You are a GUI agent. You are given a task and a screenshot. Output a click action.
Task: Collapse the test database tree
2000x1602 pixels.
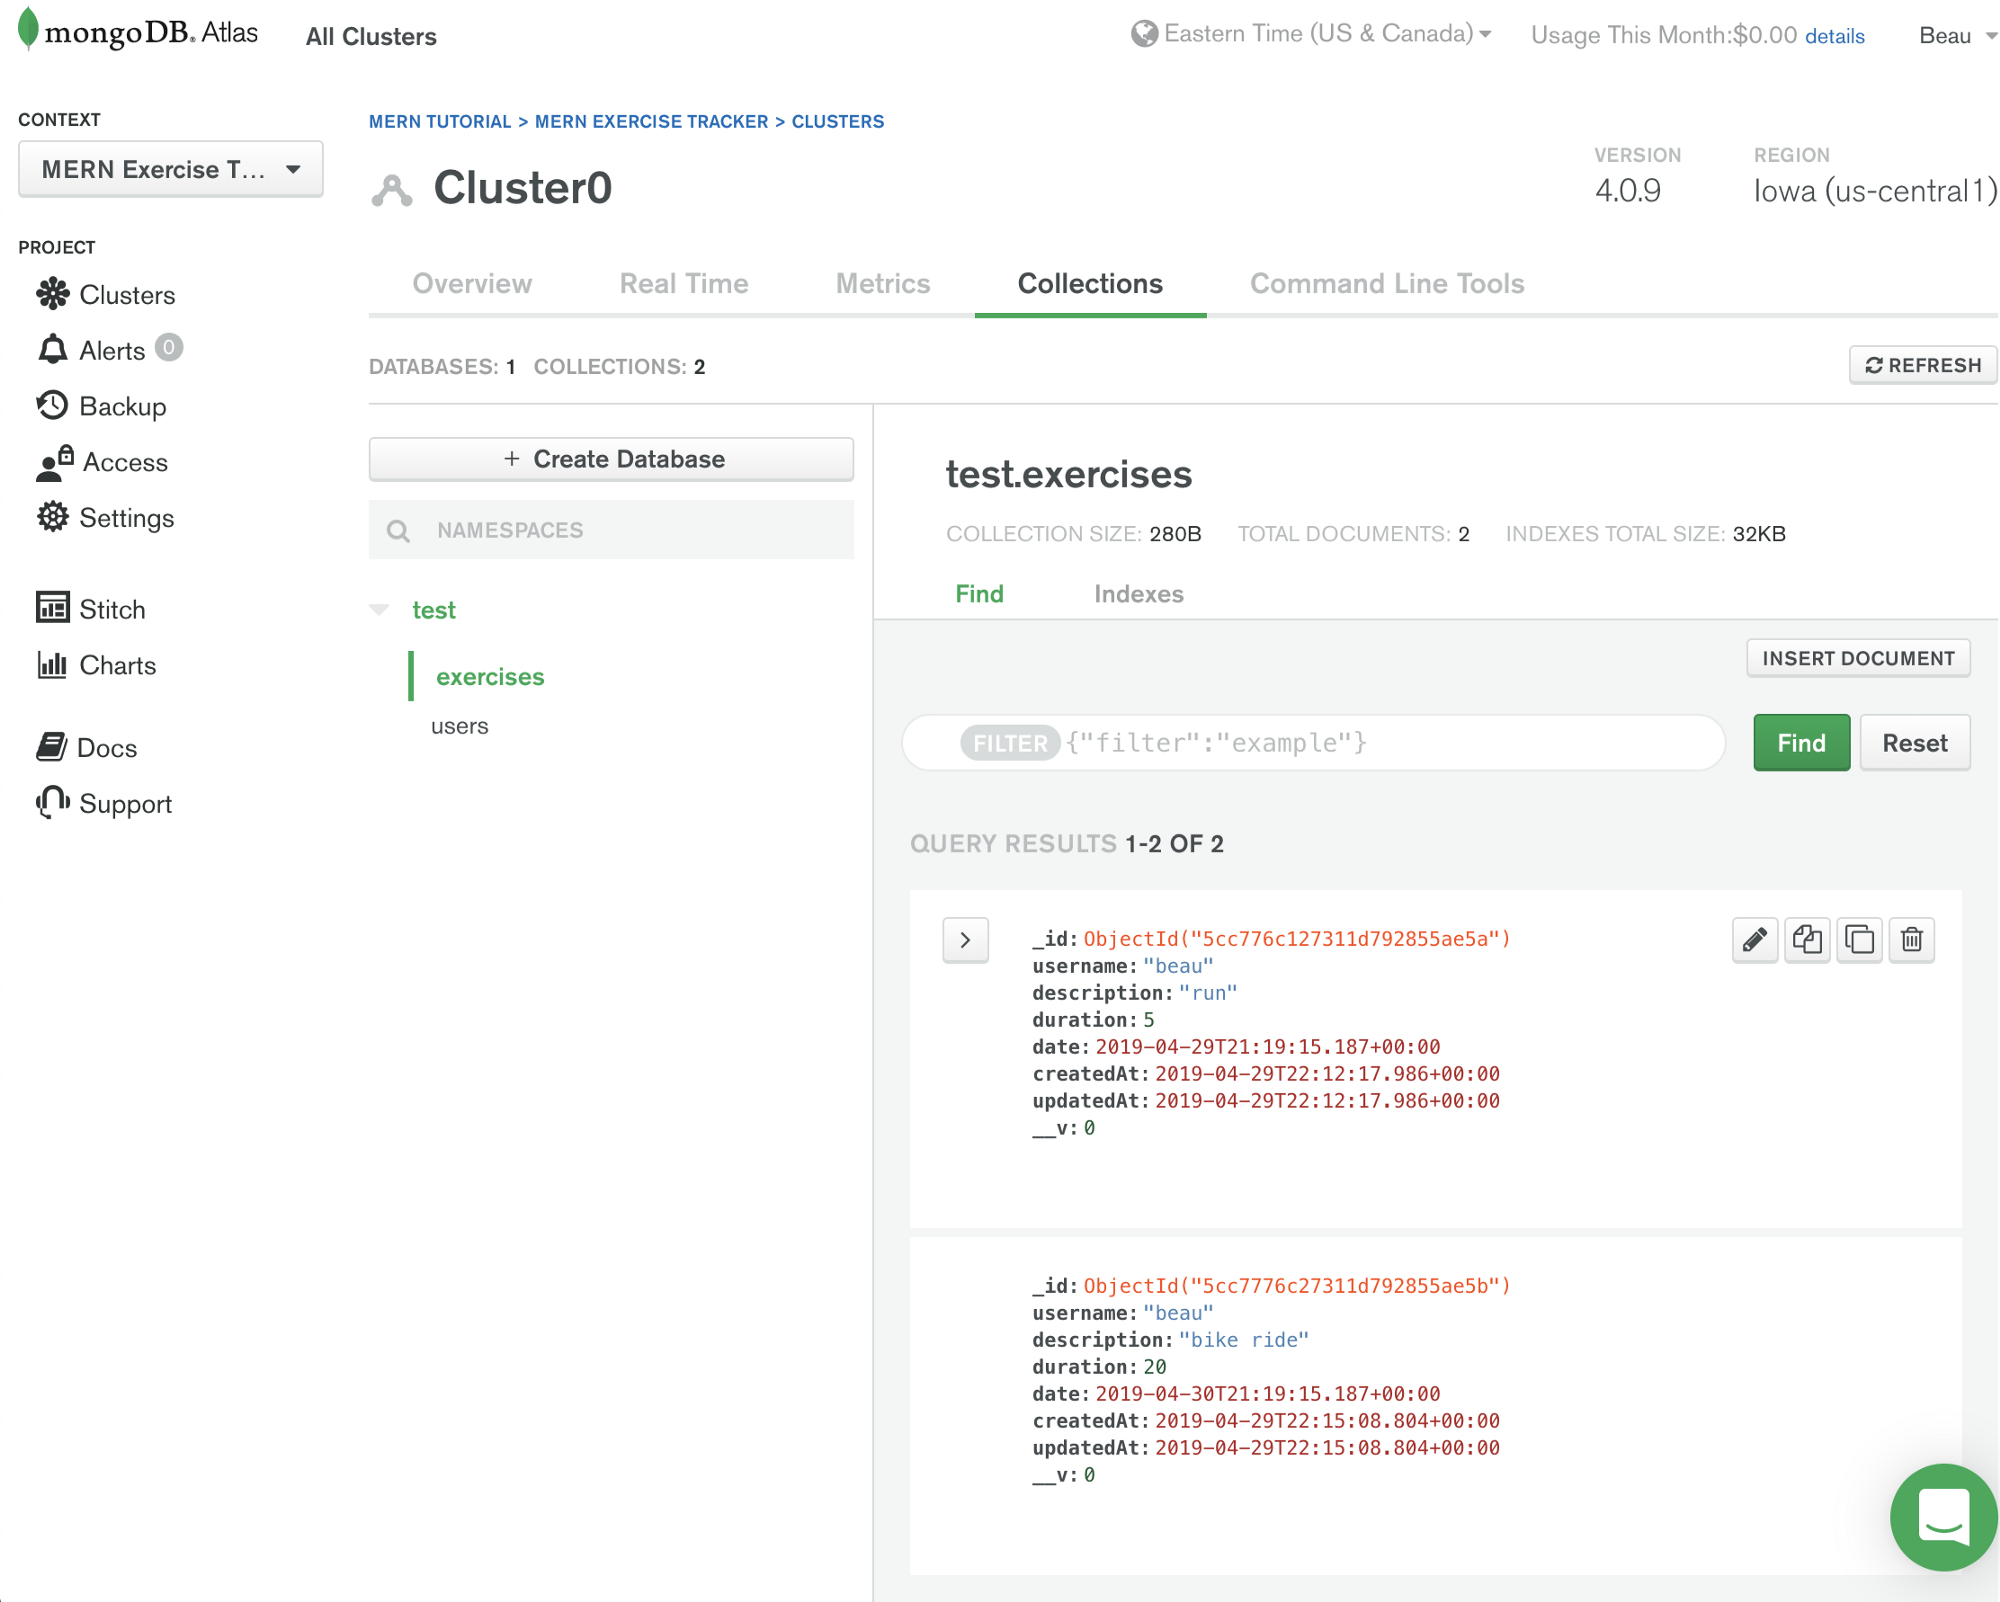pyautogui.click(x=379, y=610)
